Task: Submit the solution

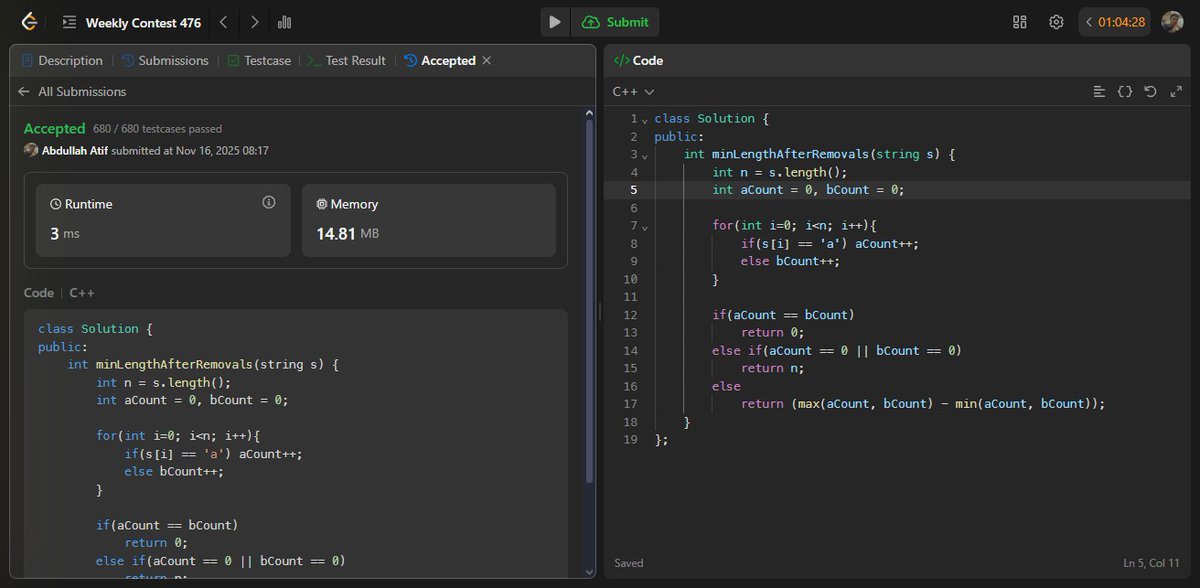Action: tap(616, 22)
